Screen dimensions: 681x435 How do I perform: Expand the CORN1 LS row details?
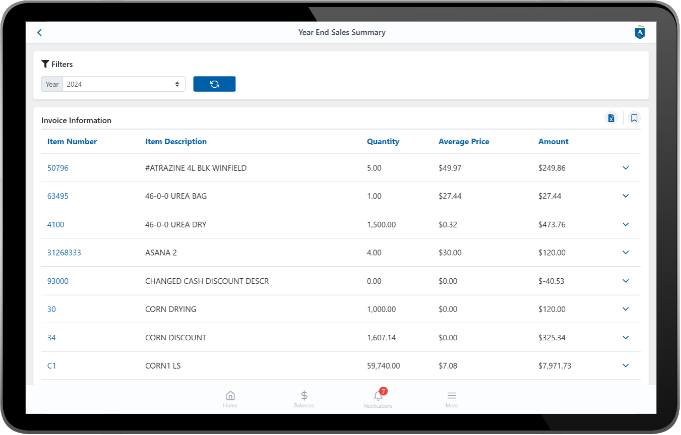626,366
